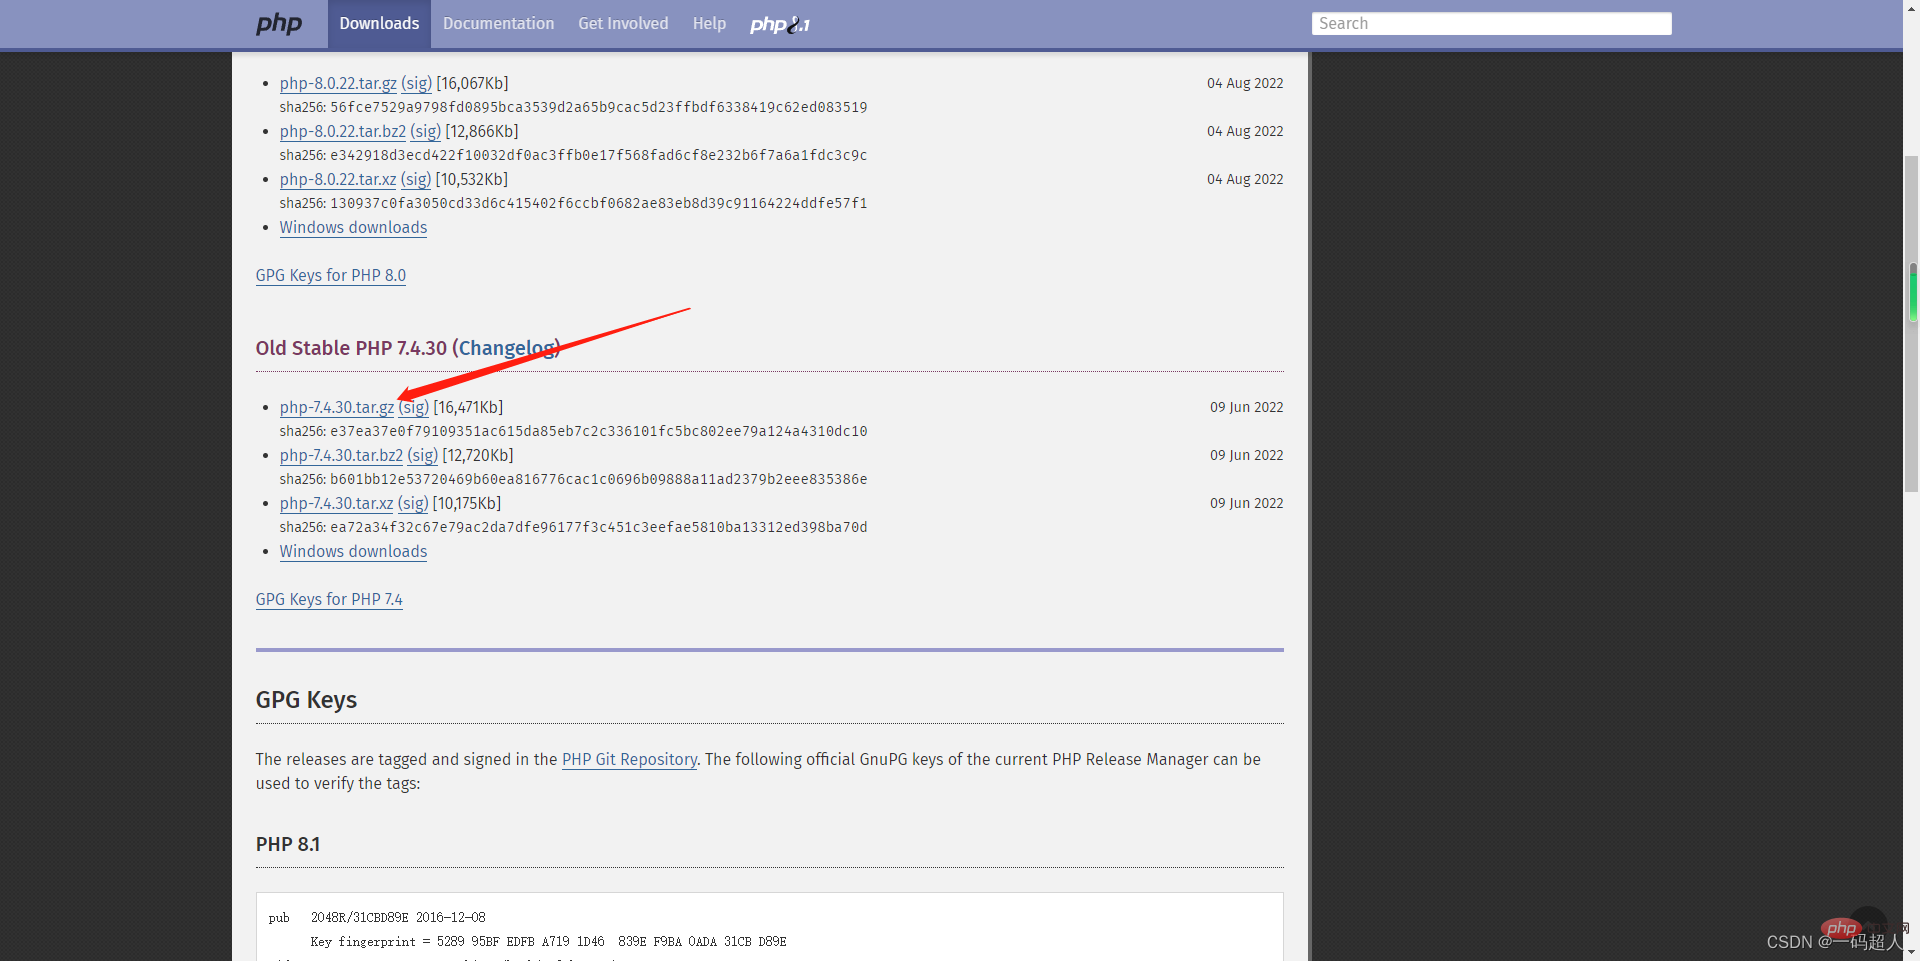Viewport: 1920px width, 961px height.
Task: Open the sig link for php-7.4.30.tar.xz
Action: [413, 503]
